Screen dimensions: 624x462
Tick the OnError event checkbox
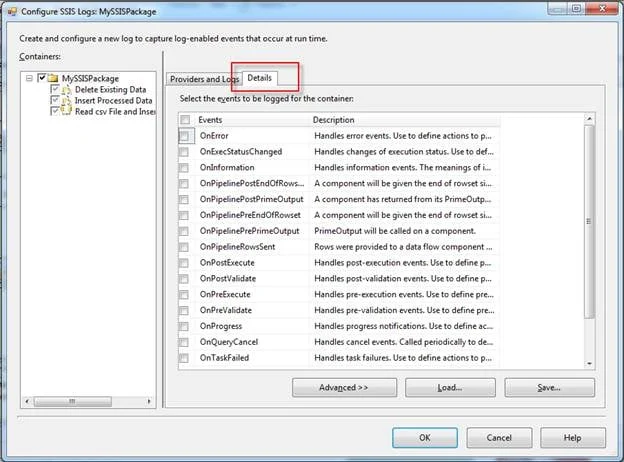click(x=184, y=136)
